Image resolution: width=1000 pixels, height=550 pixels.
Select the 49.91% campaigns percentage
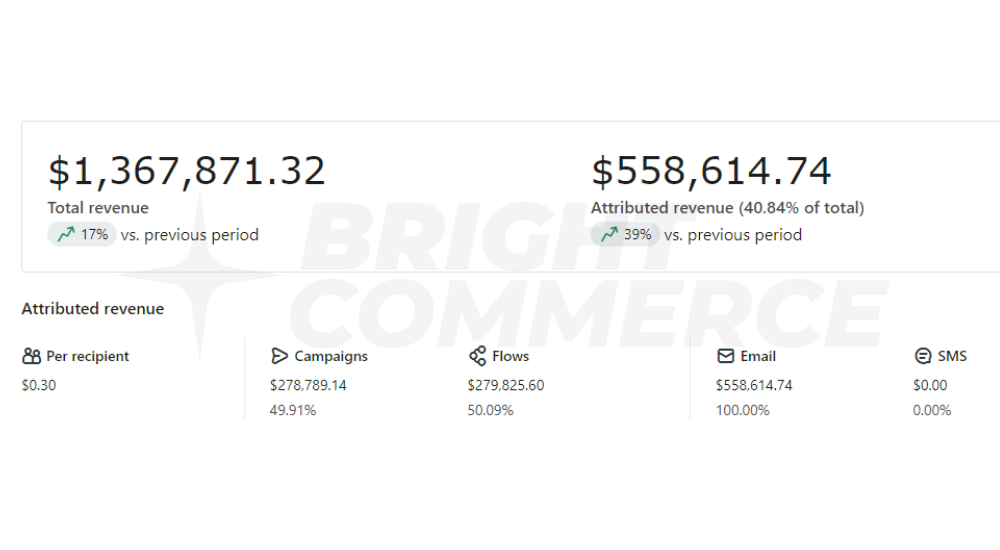point(293,410)
